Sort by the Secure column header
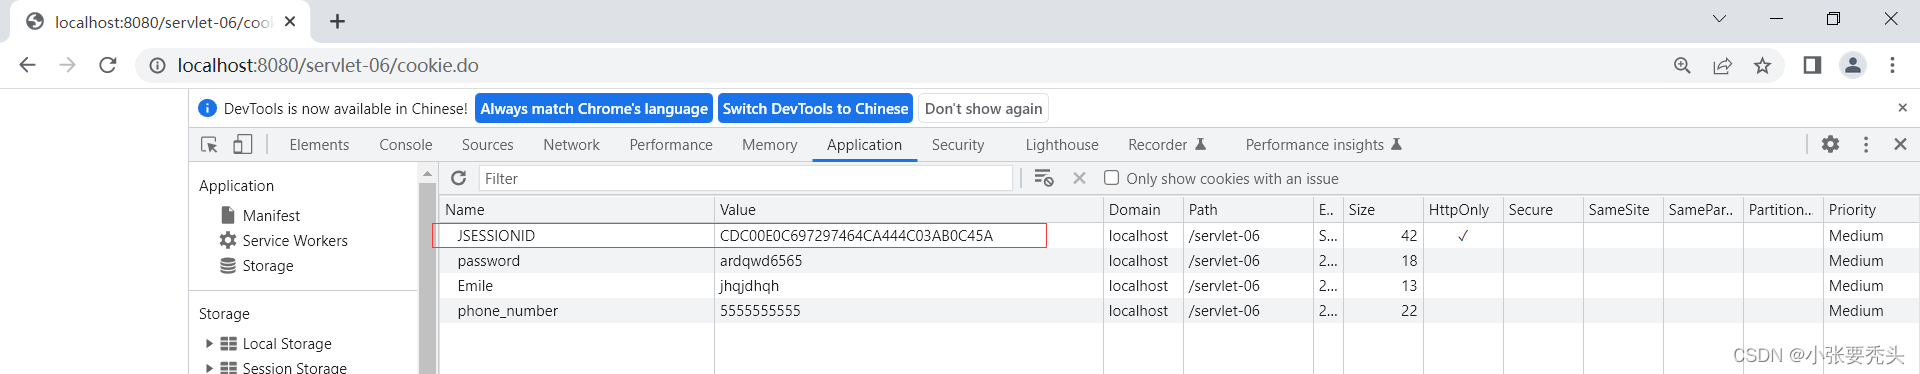 [1543, 209]
